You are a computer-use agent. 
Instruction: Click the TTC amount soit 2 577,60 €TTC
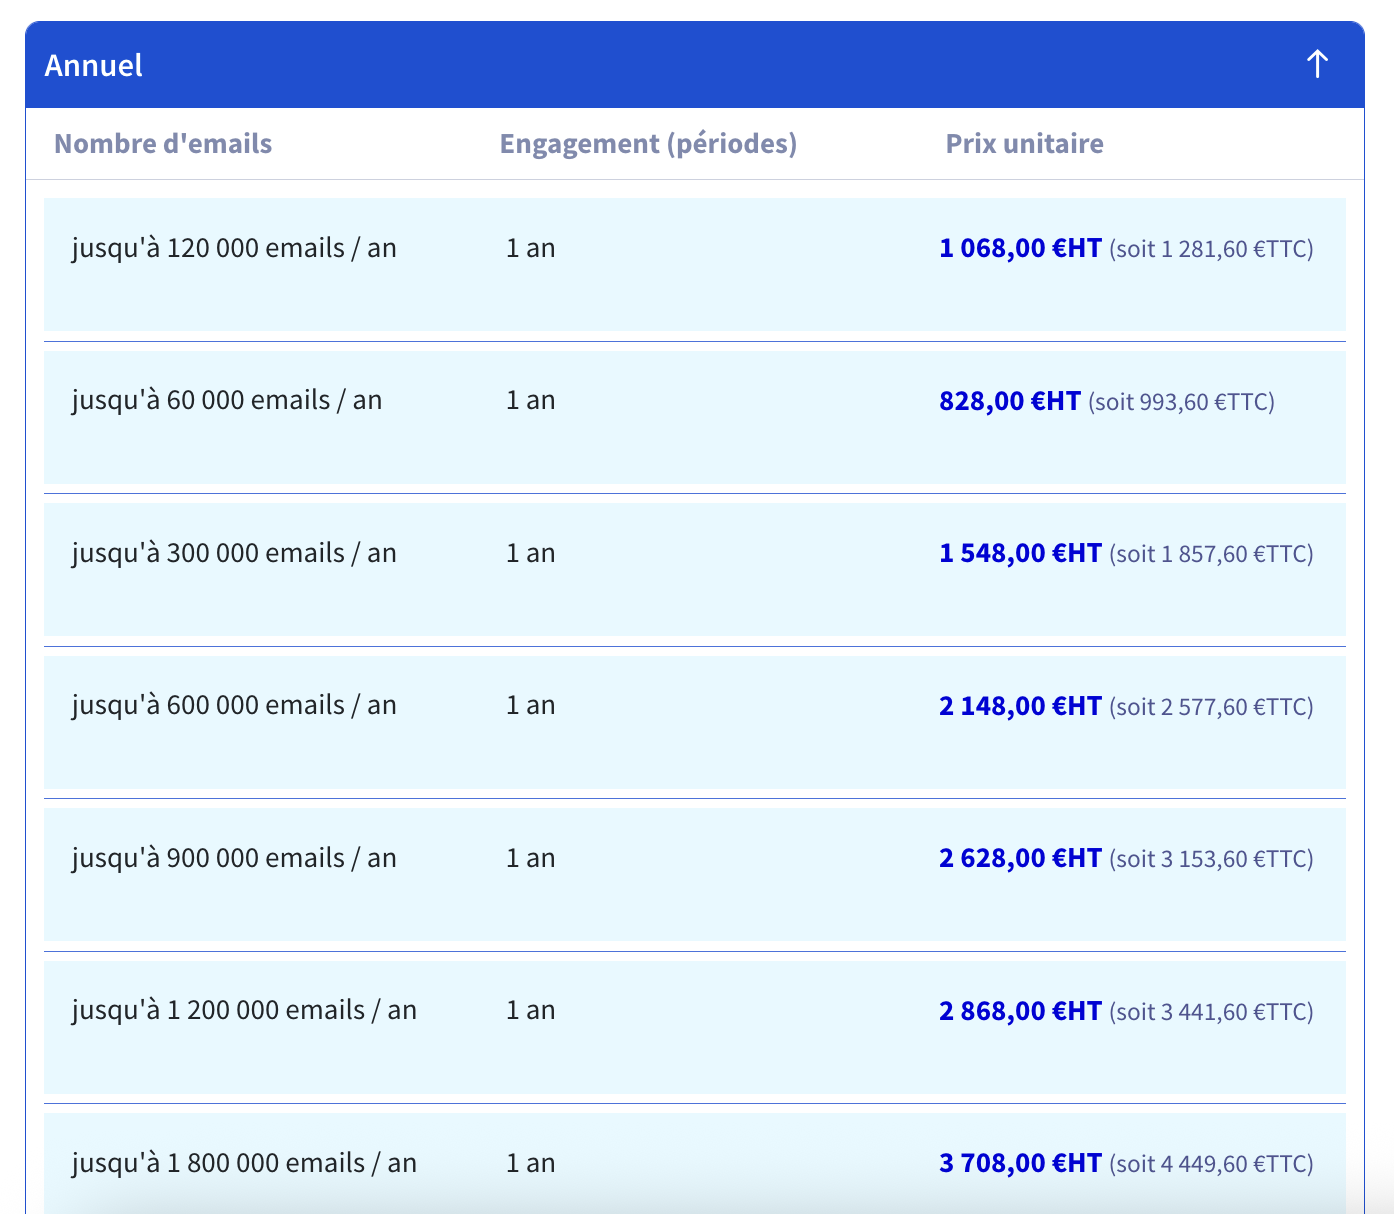1211,707
